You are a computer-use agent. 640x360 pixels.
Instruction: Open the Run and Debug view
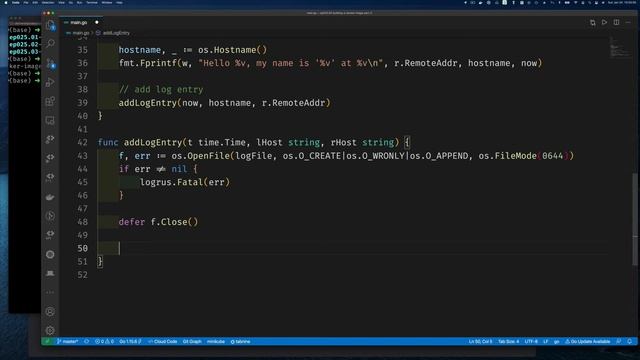[50, 82]
